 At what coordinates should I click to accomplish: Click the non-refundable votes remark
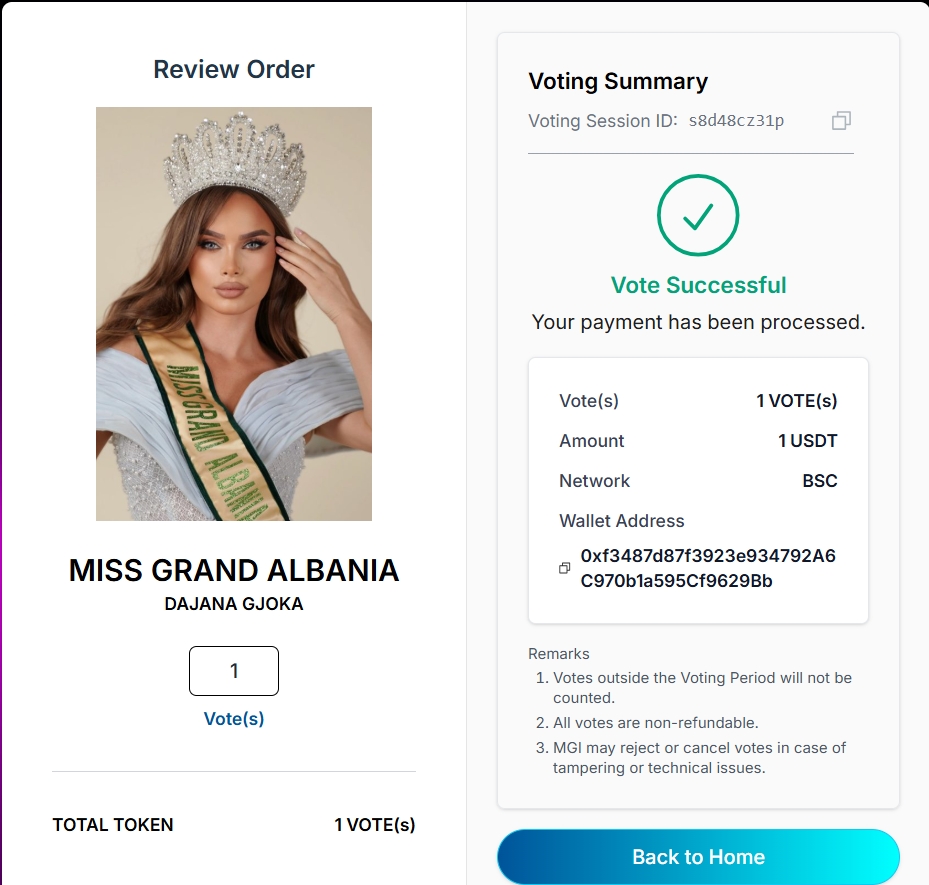(x=656, y=723)
